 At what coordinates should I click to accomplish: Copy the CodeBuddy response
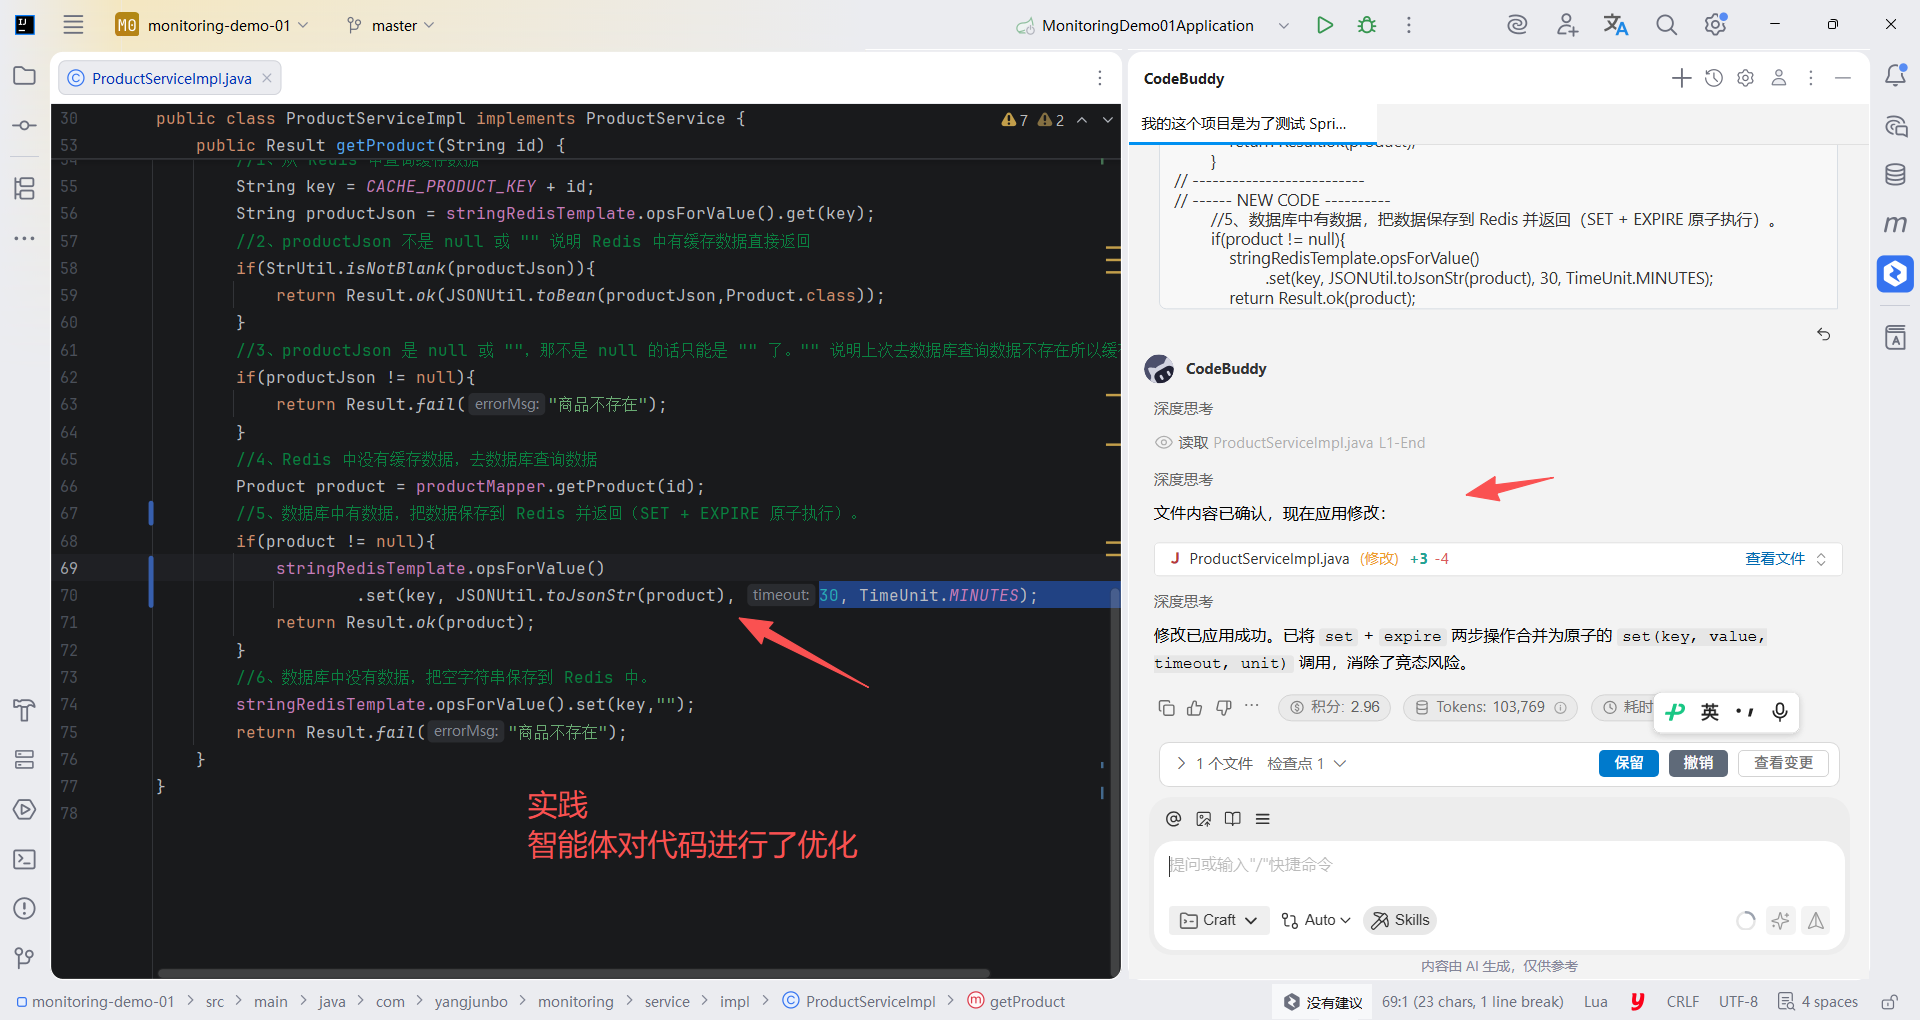tap(1166, 708)
